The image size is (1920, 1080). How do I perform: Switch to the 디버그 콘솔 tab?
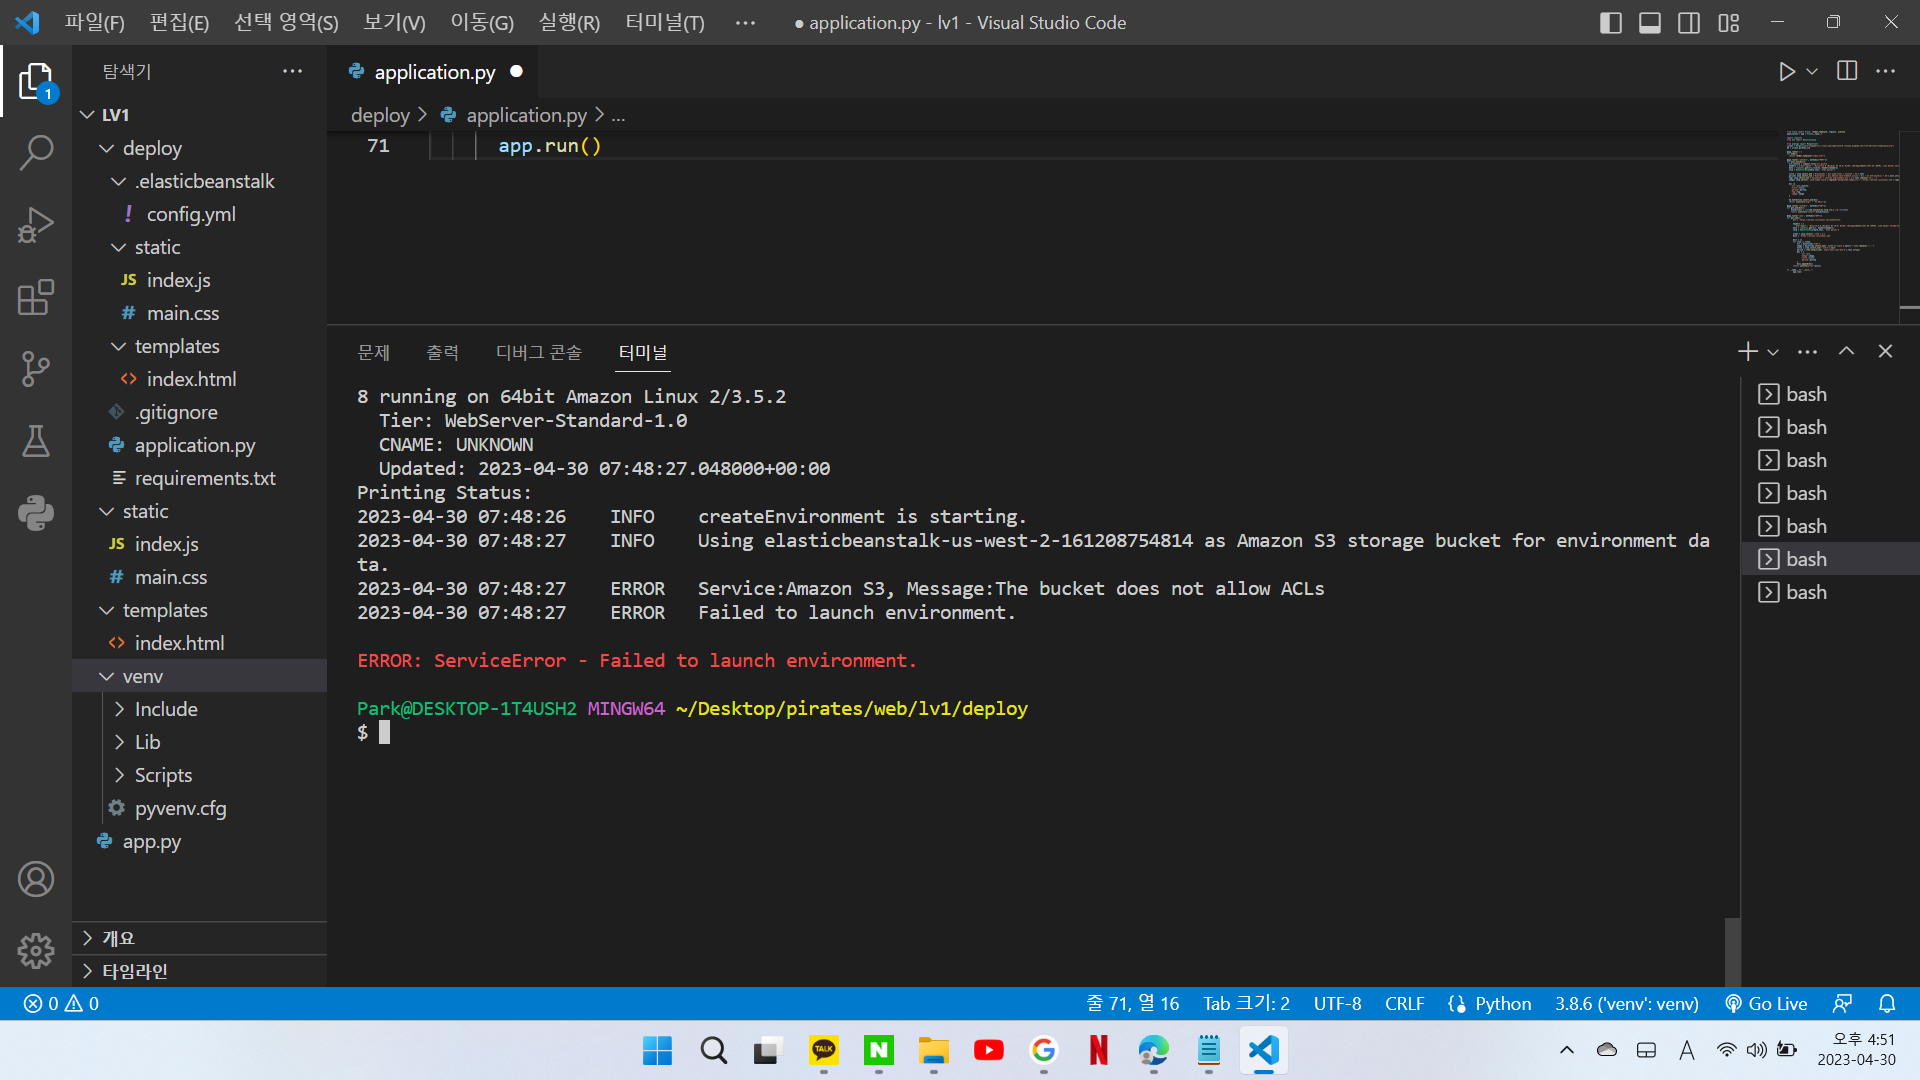click(539, 352)
